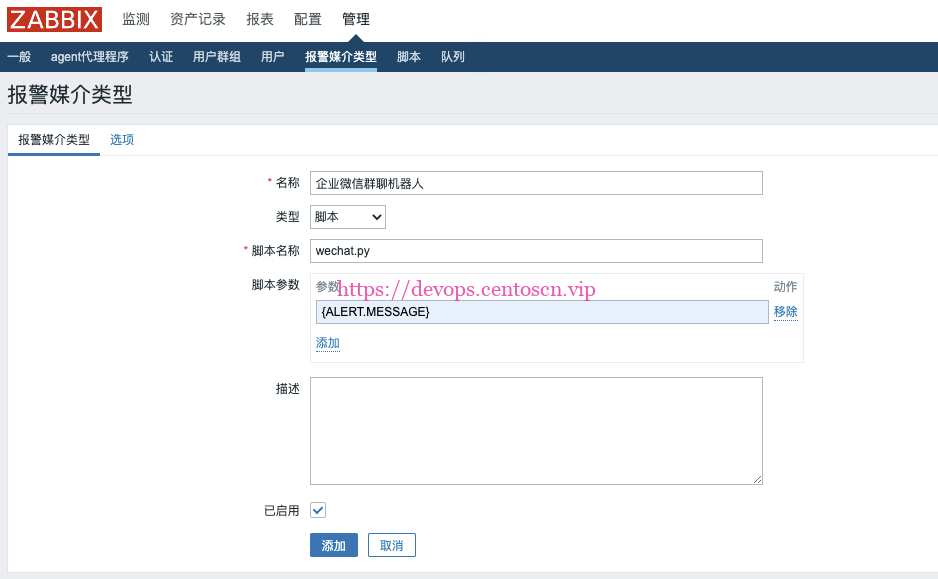Open the 用户 (Users) section

(271, 56)
